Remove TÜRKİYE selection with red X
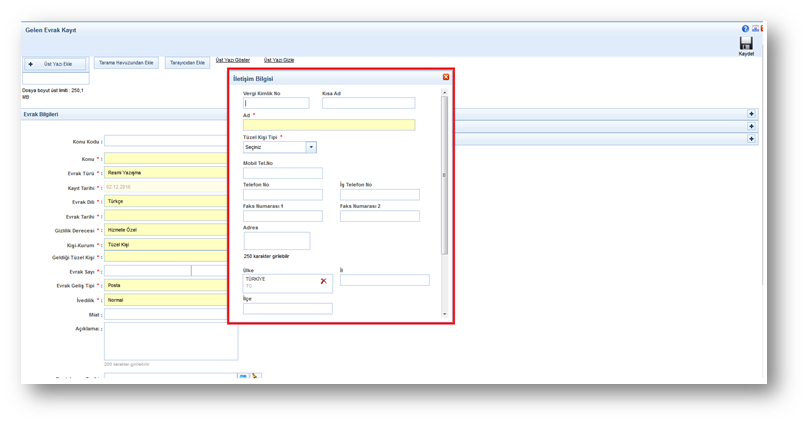Viewport: 809px width, 426px height. click(323, 281)
